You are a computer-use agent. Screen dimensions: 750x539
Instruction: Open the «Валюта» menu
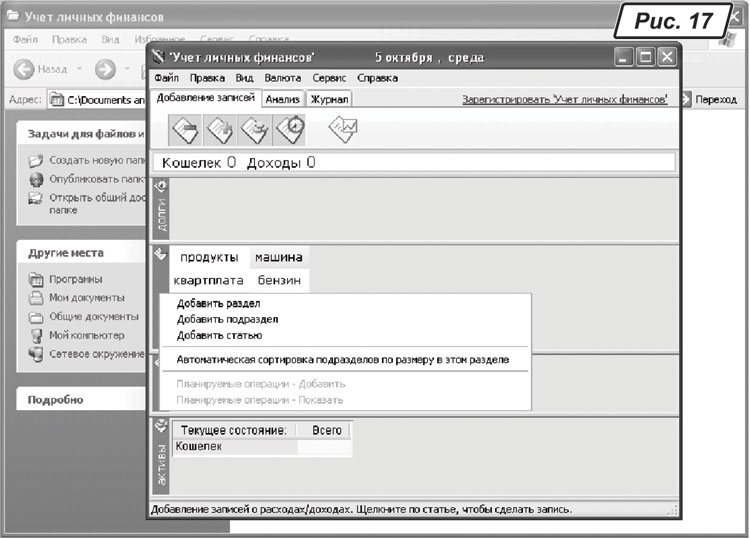pos(282,77)
